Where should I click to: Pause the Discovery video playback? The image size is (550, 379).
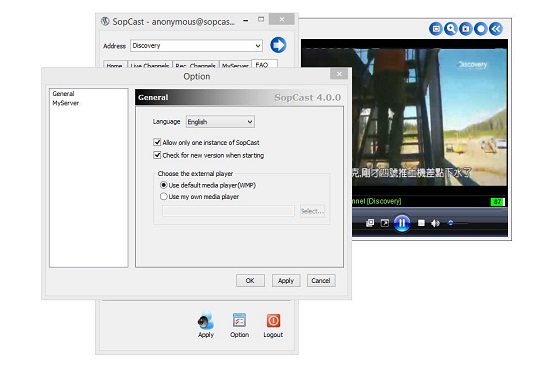(x=402, y=223)
